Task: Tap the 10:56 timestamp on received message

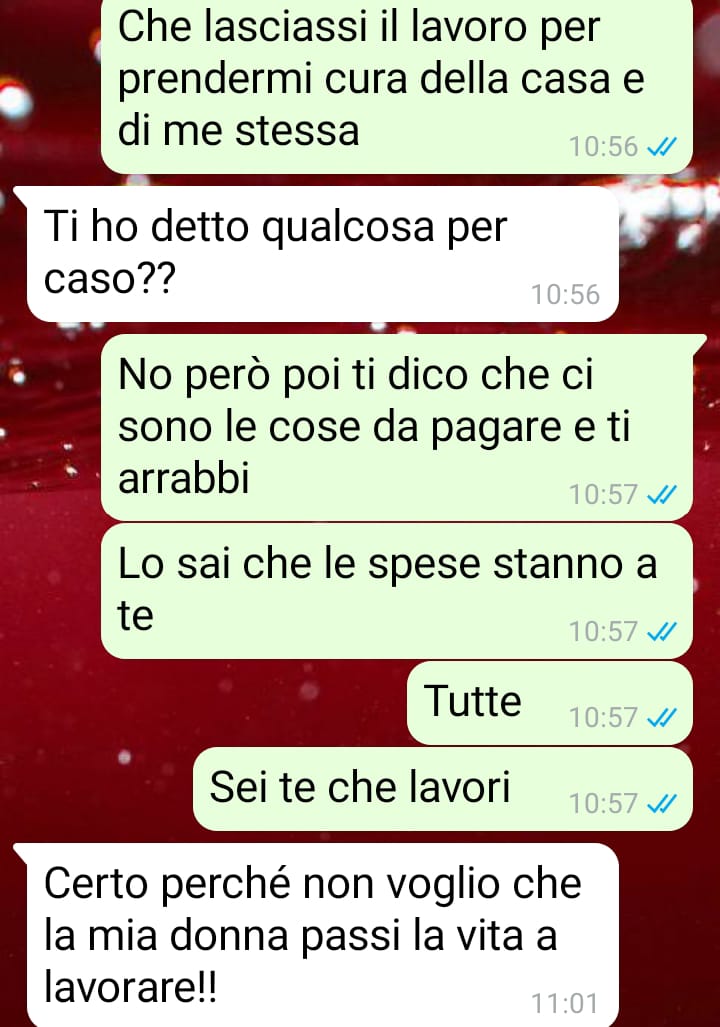Action: click(x=565, y=295)
